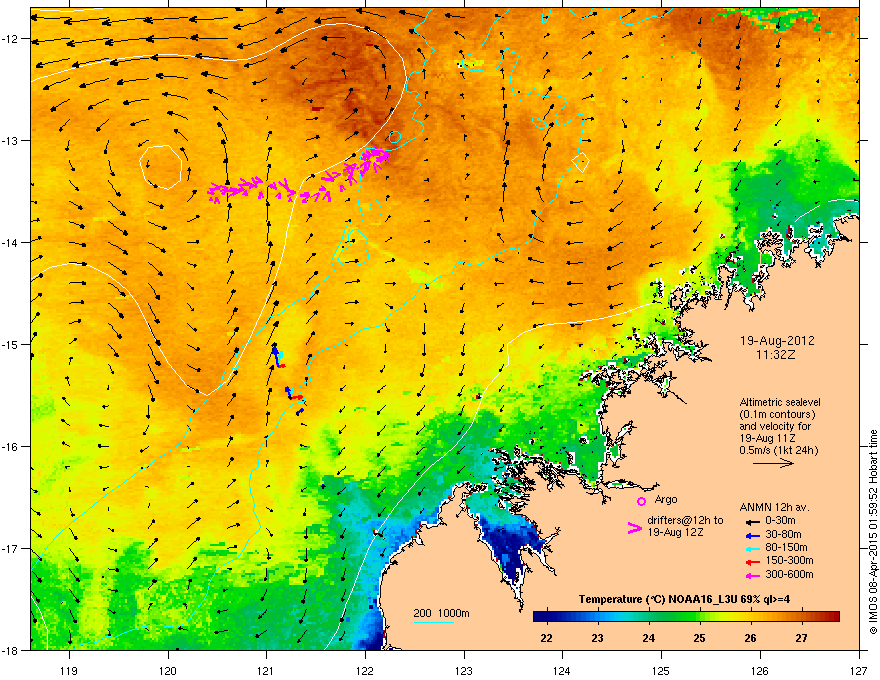880x680 pixels.
Task: Click the cyan line under 200 1000m label
Action: pos(433,622)
